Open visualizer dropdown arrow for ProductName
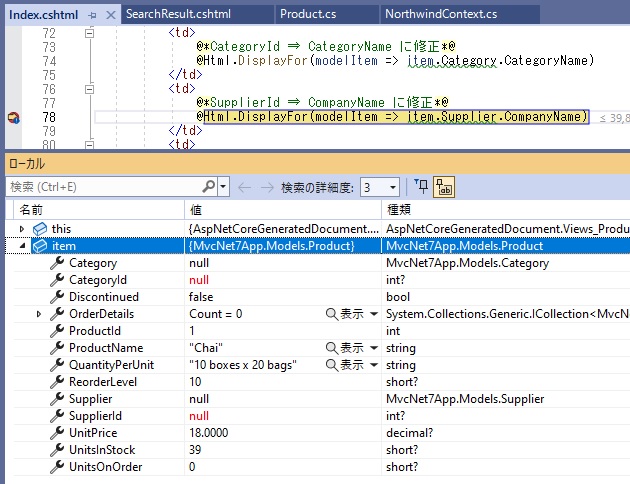The width and height of the screenshot is (630, 484). pos(374,347)
